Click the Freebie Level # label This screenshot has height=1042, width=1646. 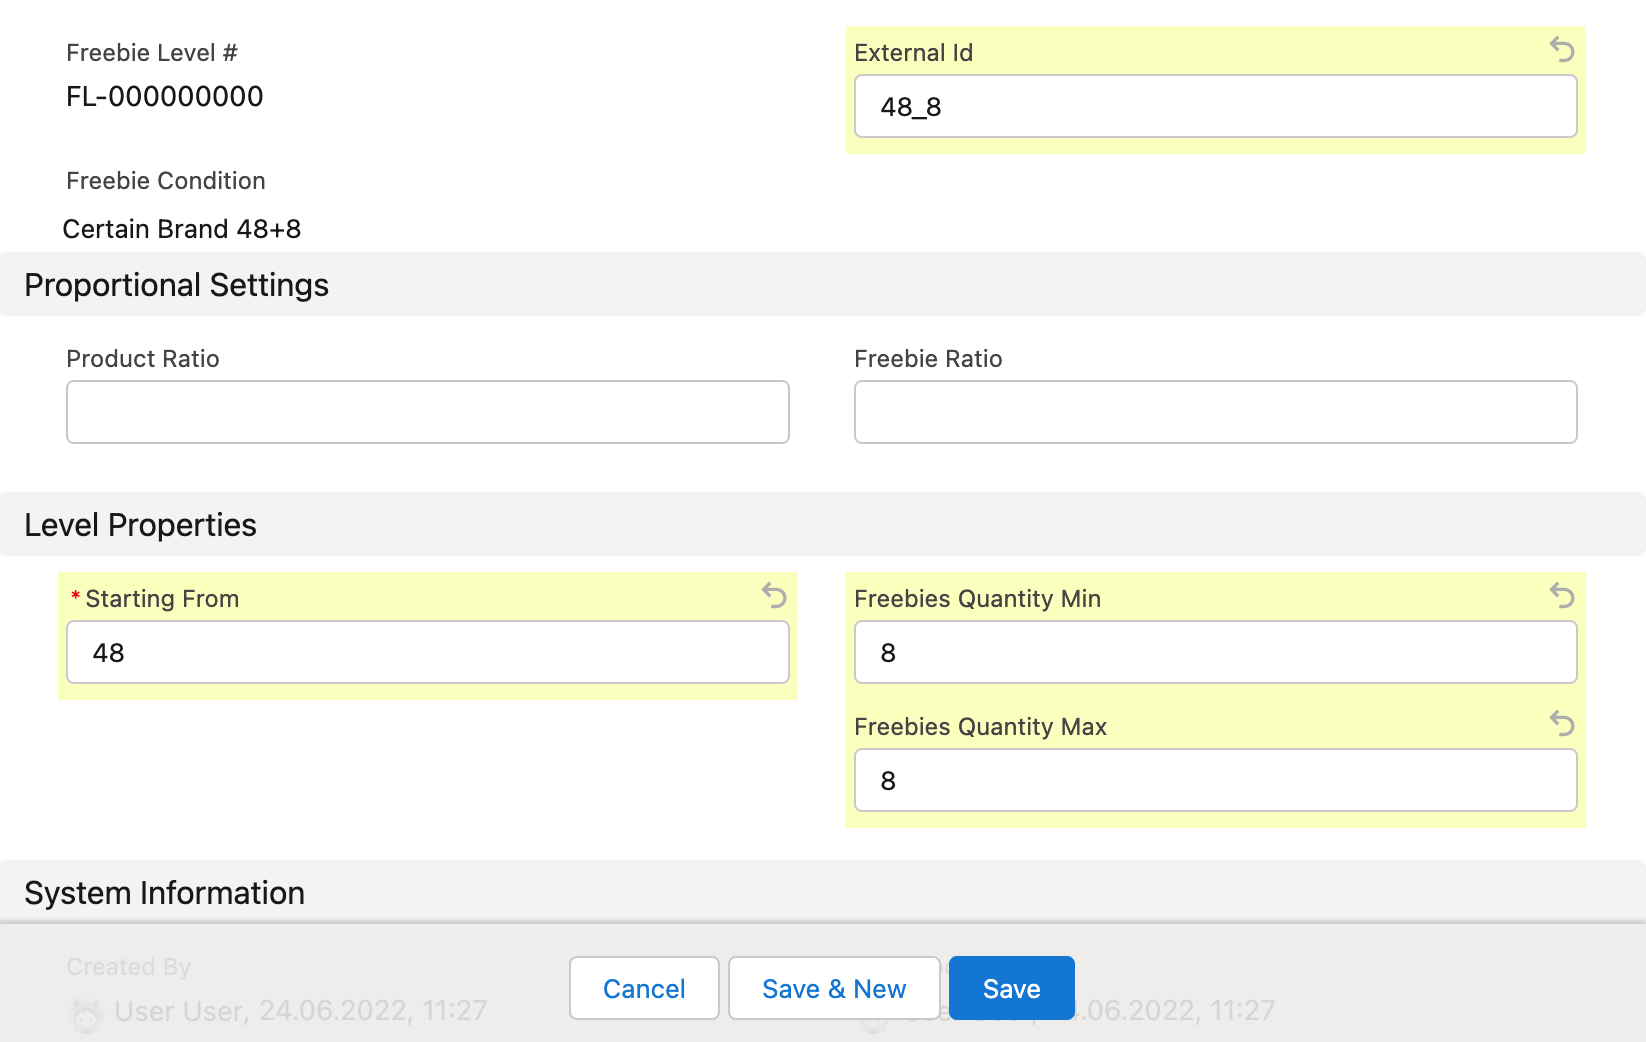click(152, 53)
